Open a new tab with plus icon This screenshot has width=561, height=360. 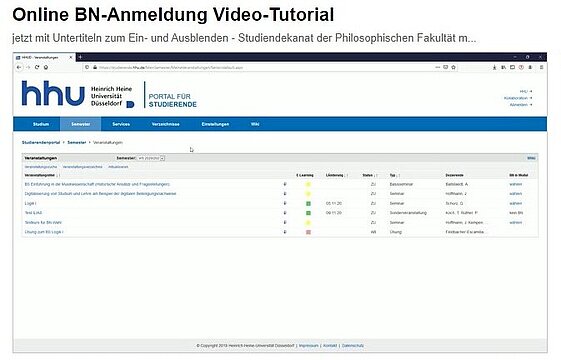[x=80, y=57]
